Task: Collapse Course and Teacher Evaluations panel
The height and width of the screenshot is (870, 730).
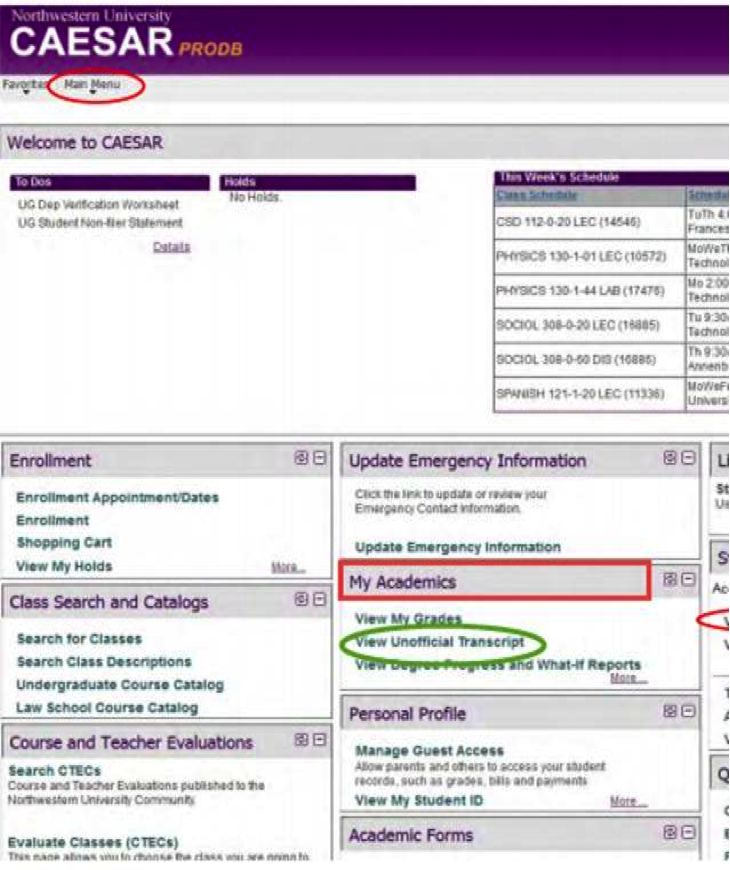Action: point(320,740)
